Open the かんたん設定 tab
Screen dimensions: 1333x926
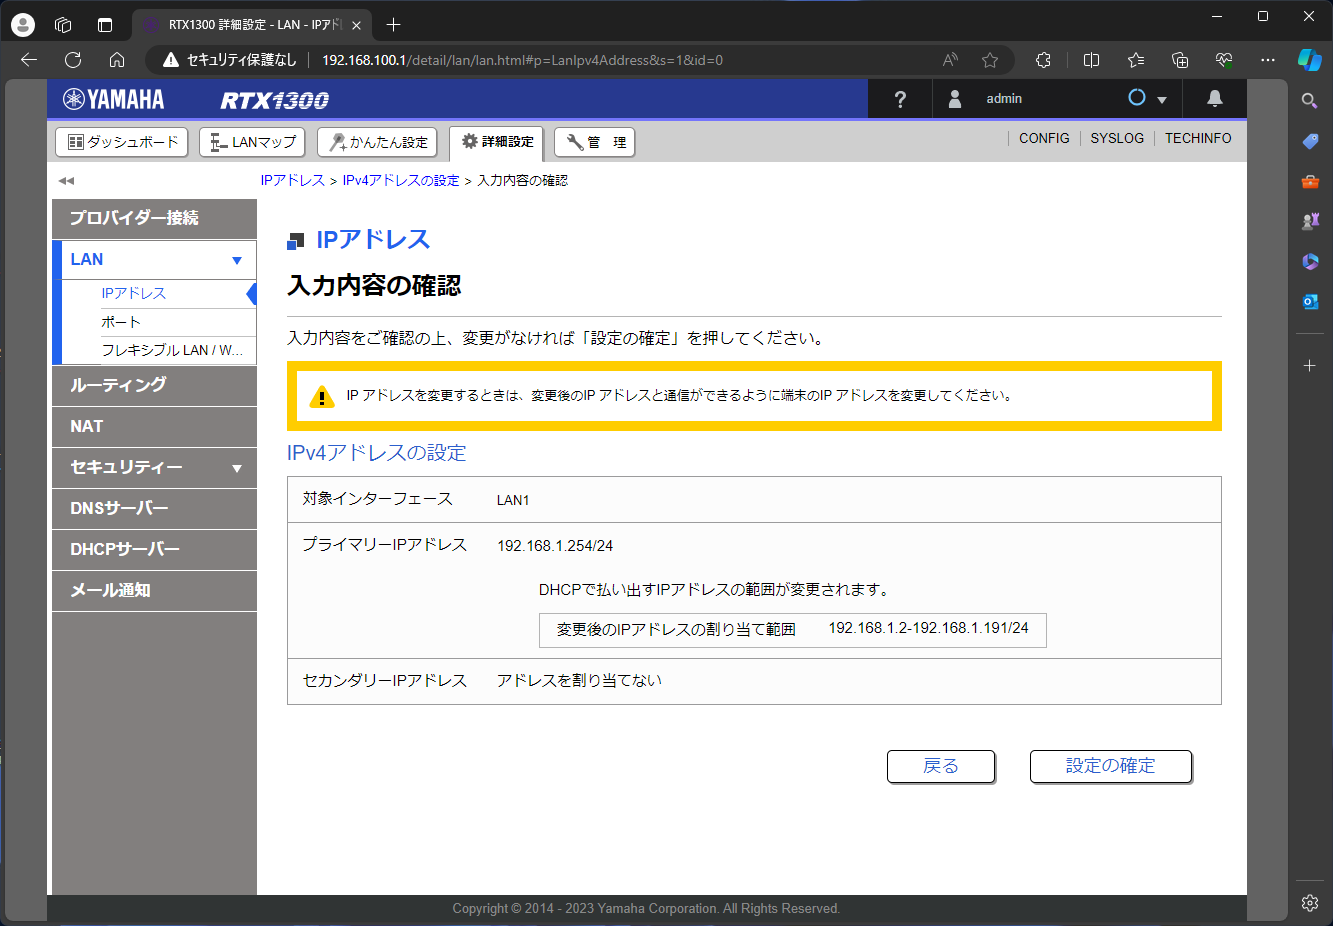coord(377,142)
